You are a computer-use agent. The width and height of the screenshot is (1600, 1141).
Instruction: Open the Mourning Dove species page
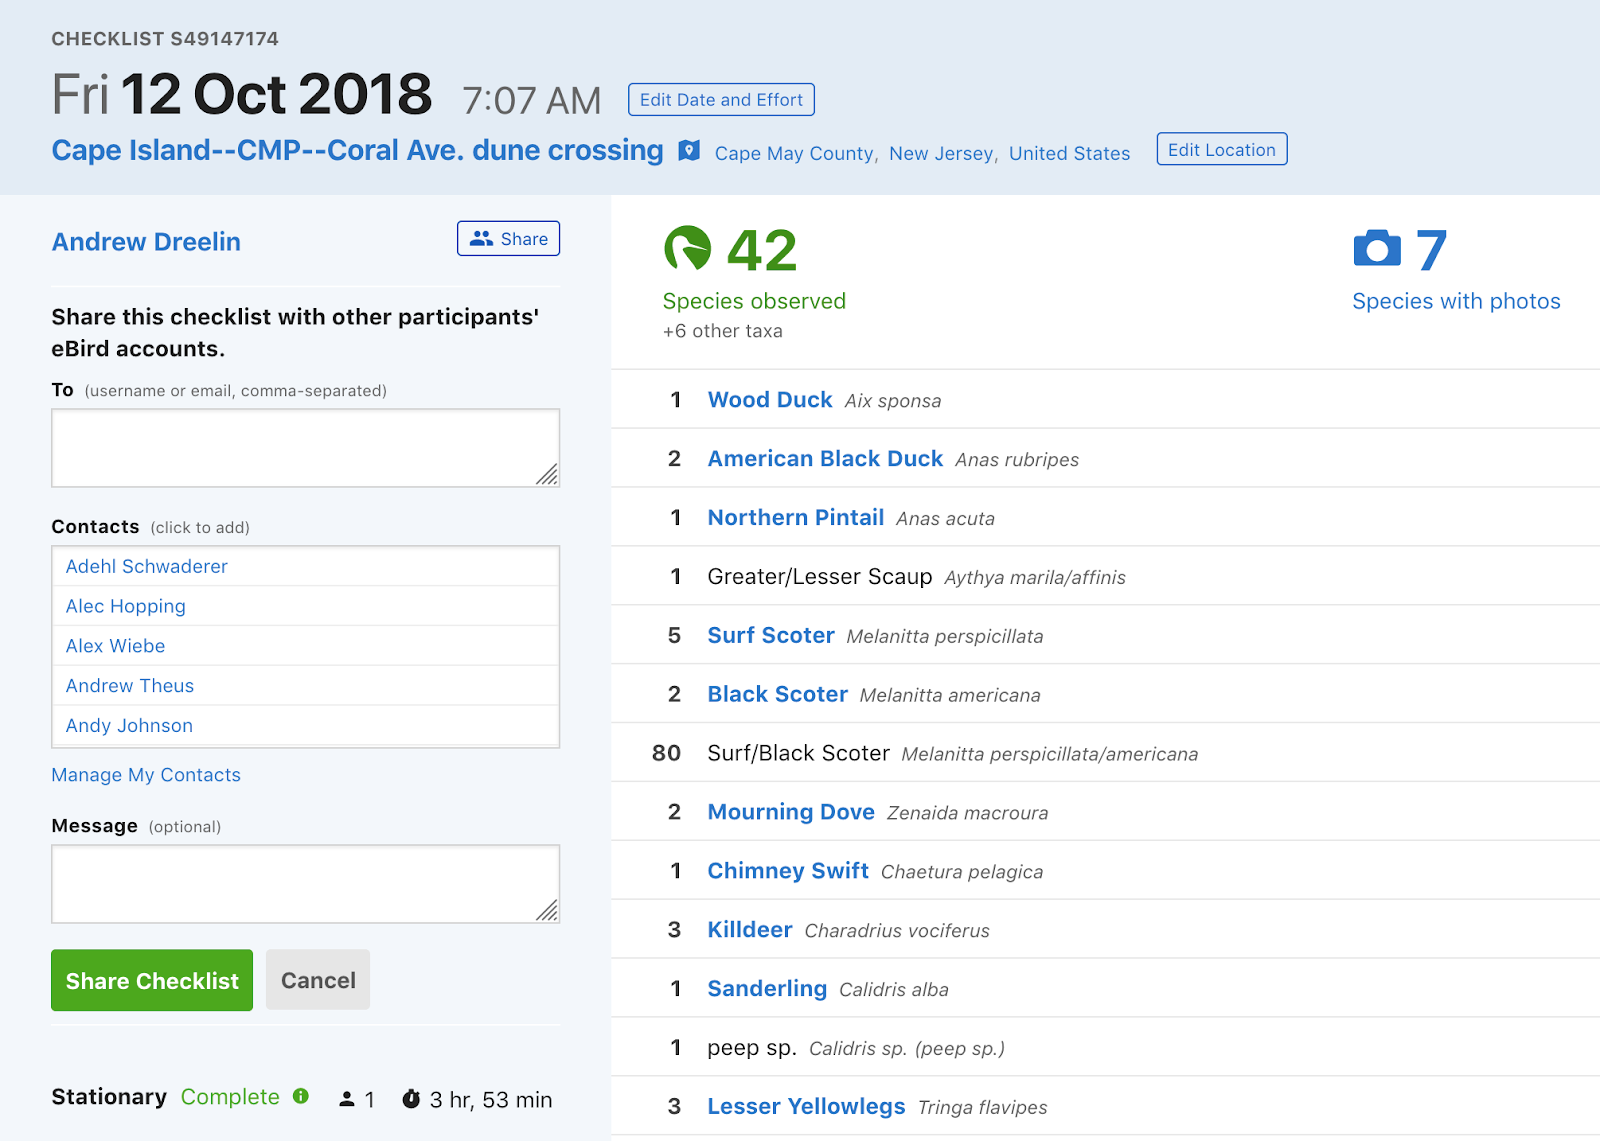[x=791, y=812]
